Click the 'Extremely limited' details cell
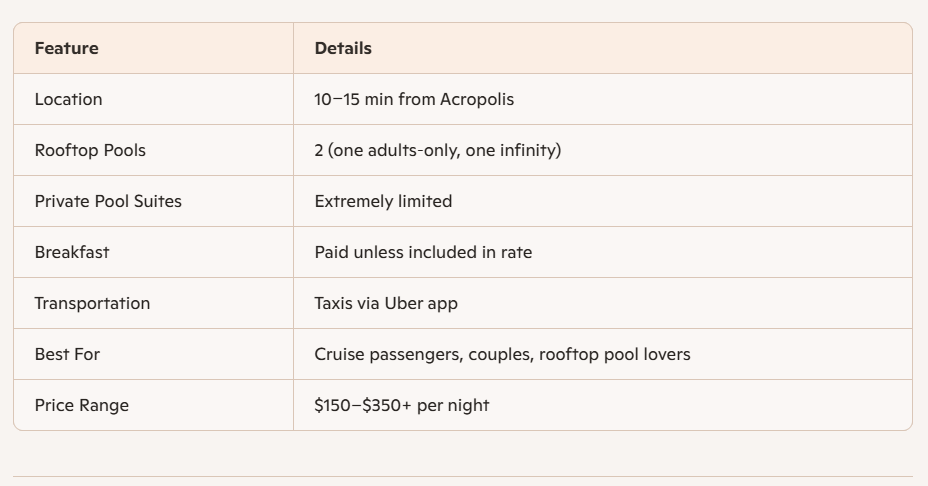928x486 pixels. pyautogui.click(x=383, y=201)
